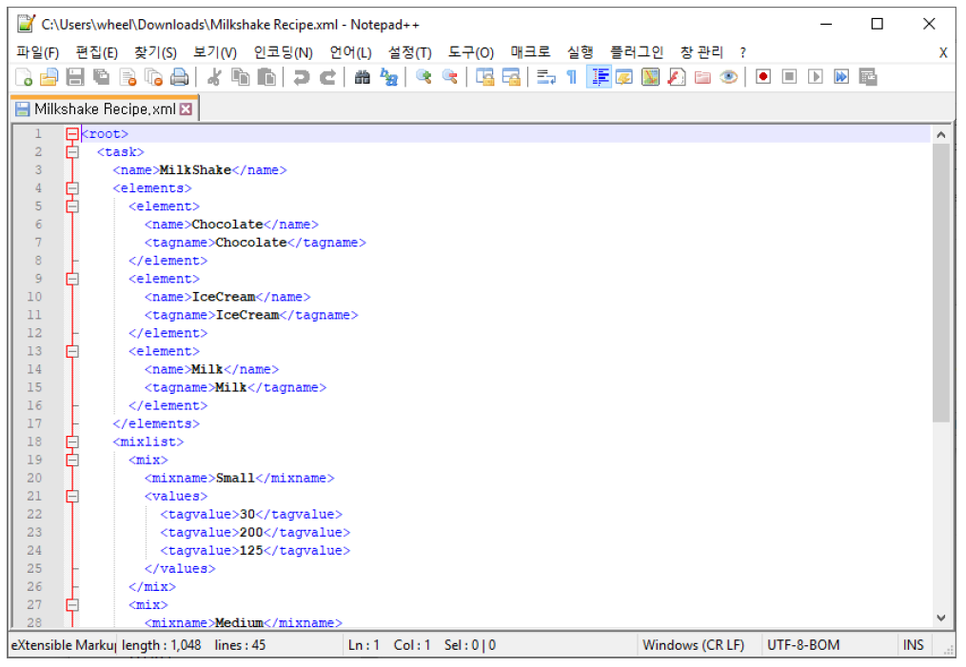The image size is (966, 667).
Task: Collapse the task node on line 2
Action: [72, 152]
